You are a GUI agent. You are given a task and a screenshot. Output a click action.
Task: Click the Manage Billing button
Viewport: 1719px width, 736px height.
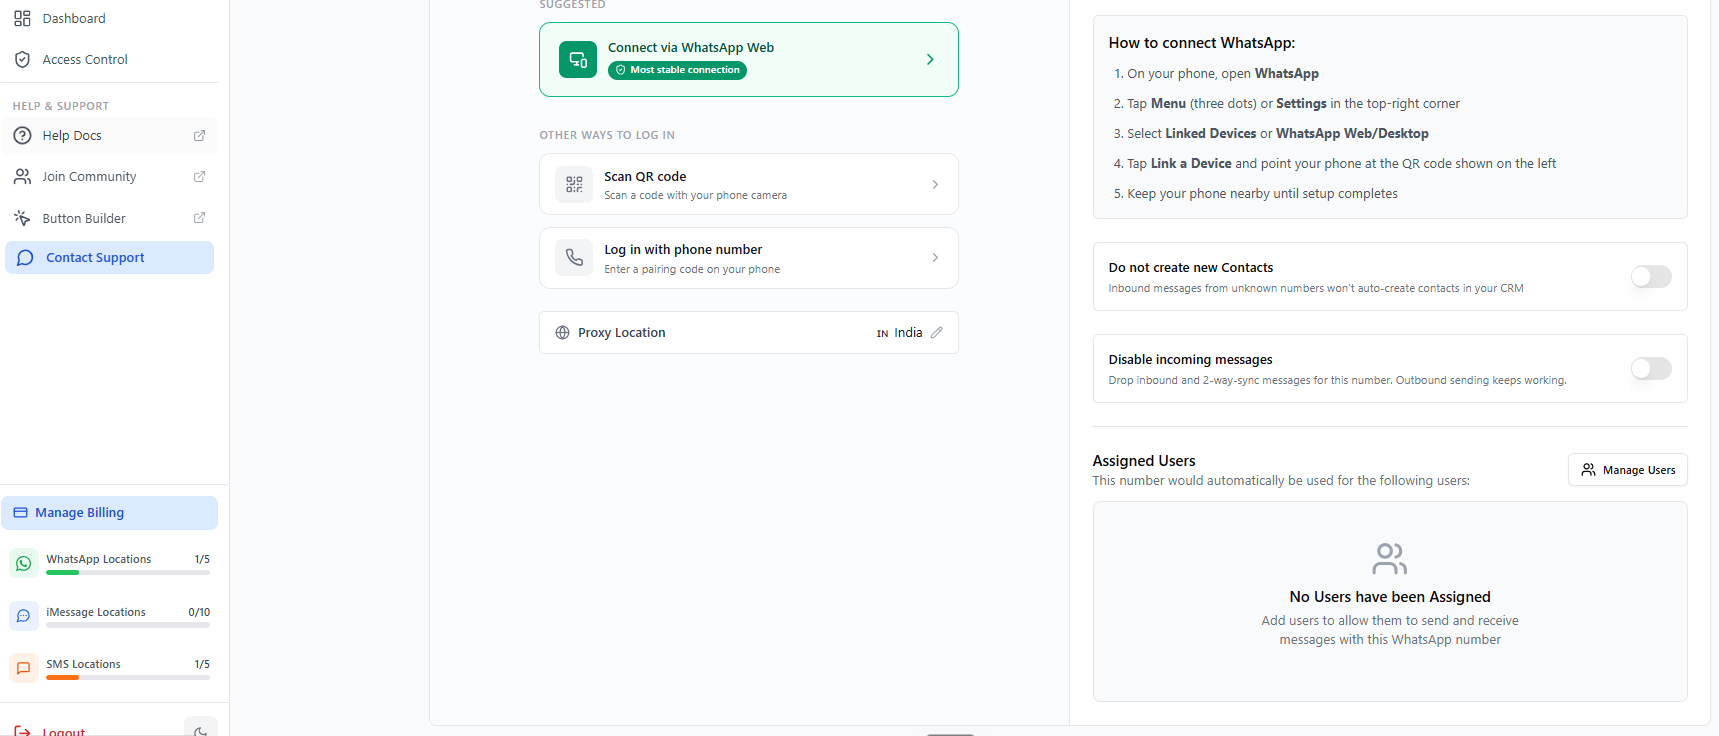[x=110, y=512]
